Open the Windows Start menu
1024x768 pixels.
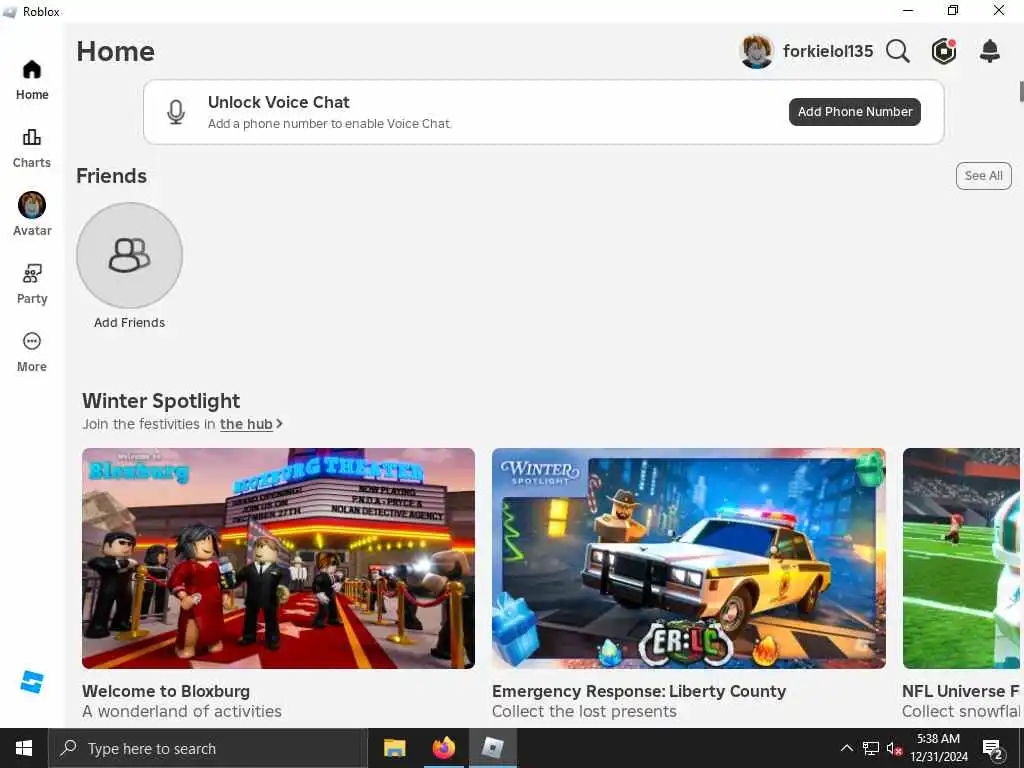[x=24, y=748]
